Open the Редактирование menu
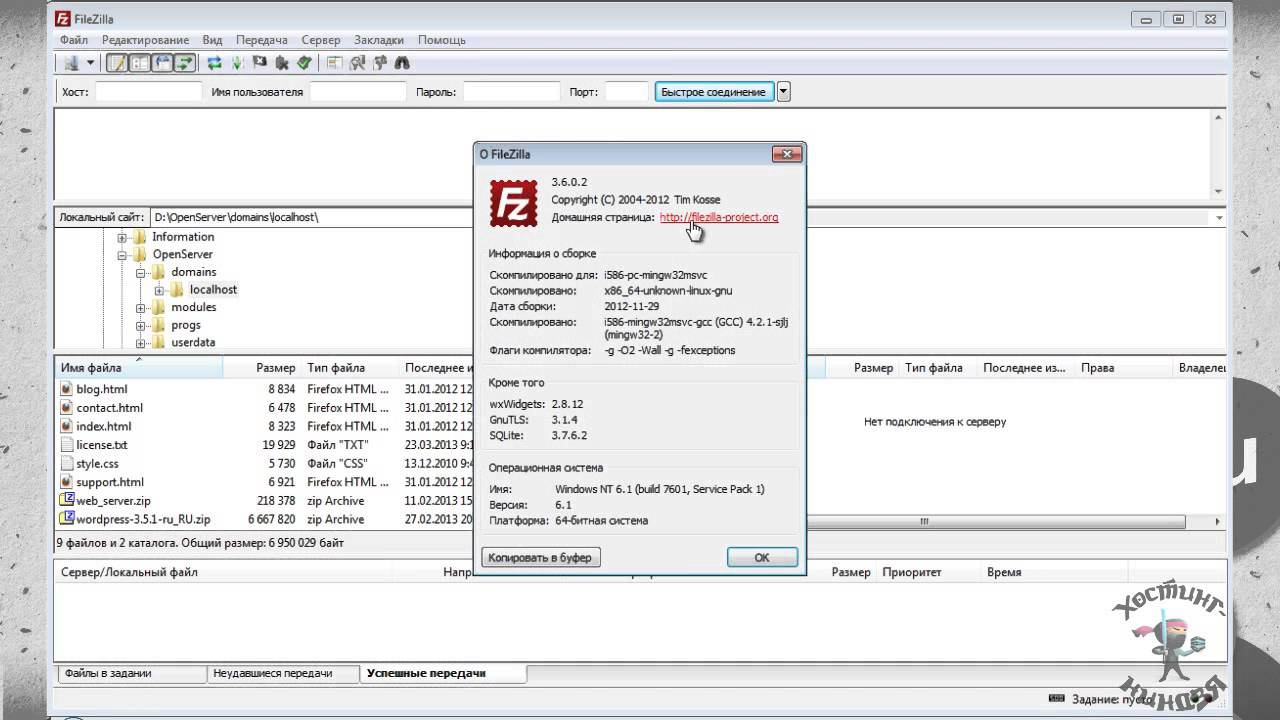The image size is (1280, 720). pyautogui.click(x=145, y=40)
